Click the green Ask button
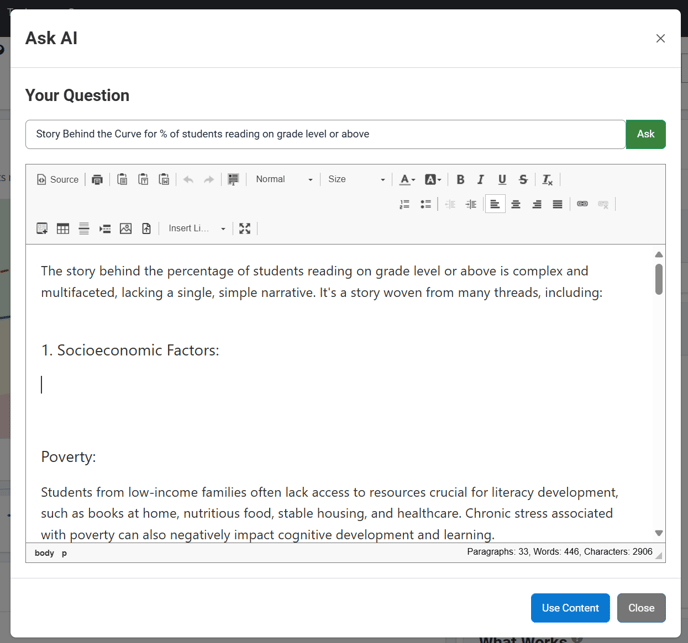 point(645,134)
